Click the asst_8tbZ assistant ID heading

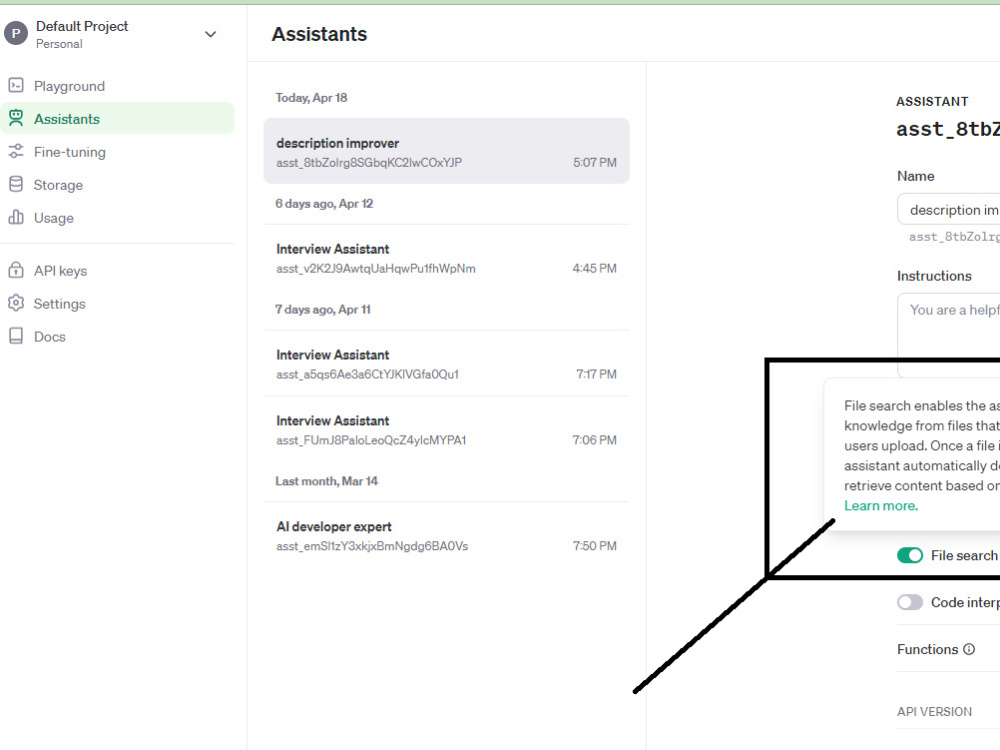point(948,129)
